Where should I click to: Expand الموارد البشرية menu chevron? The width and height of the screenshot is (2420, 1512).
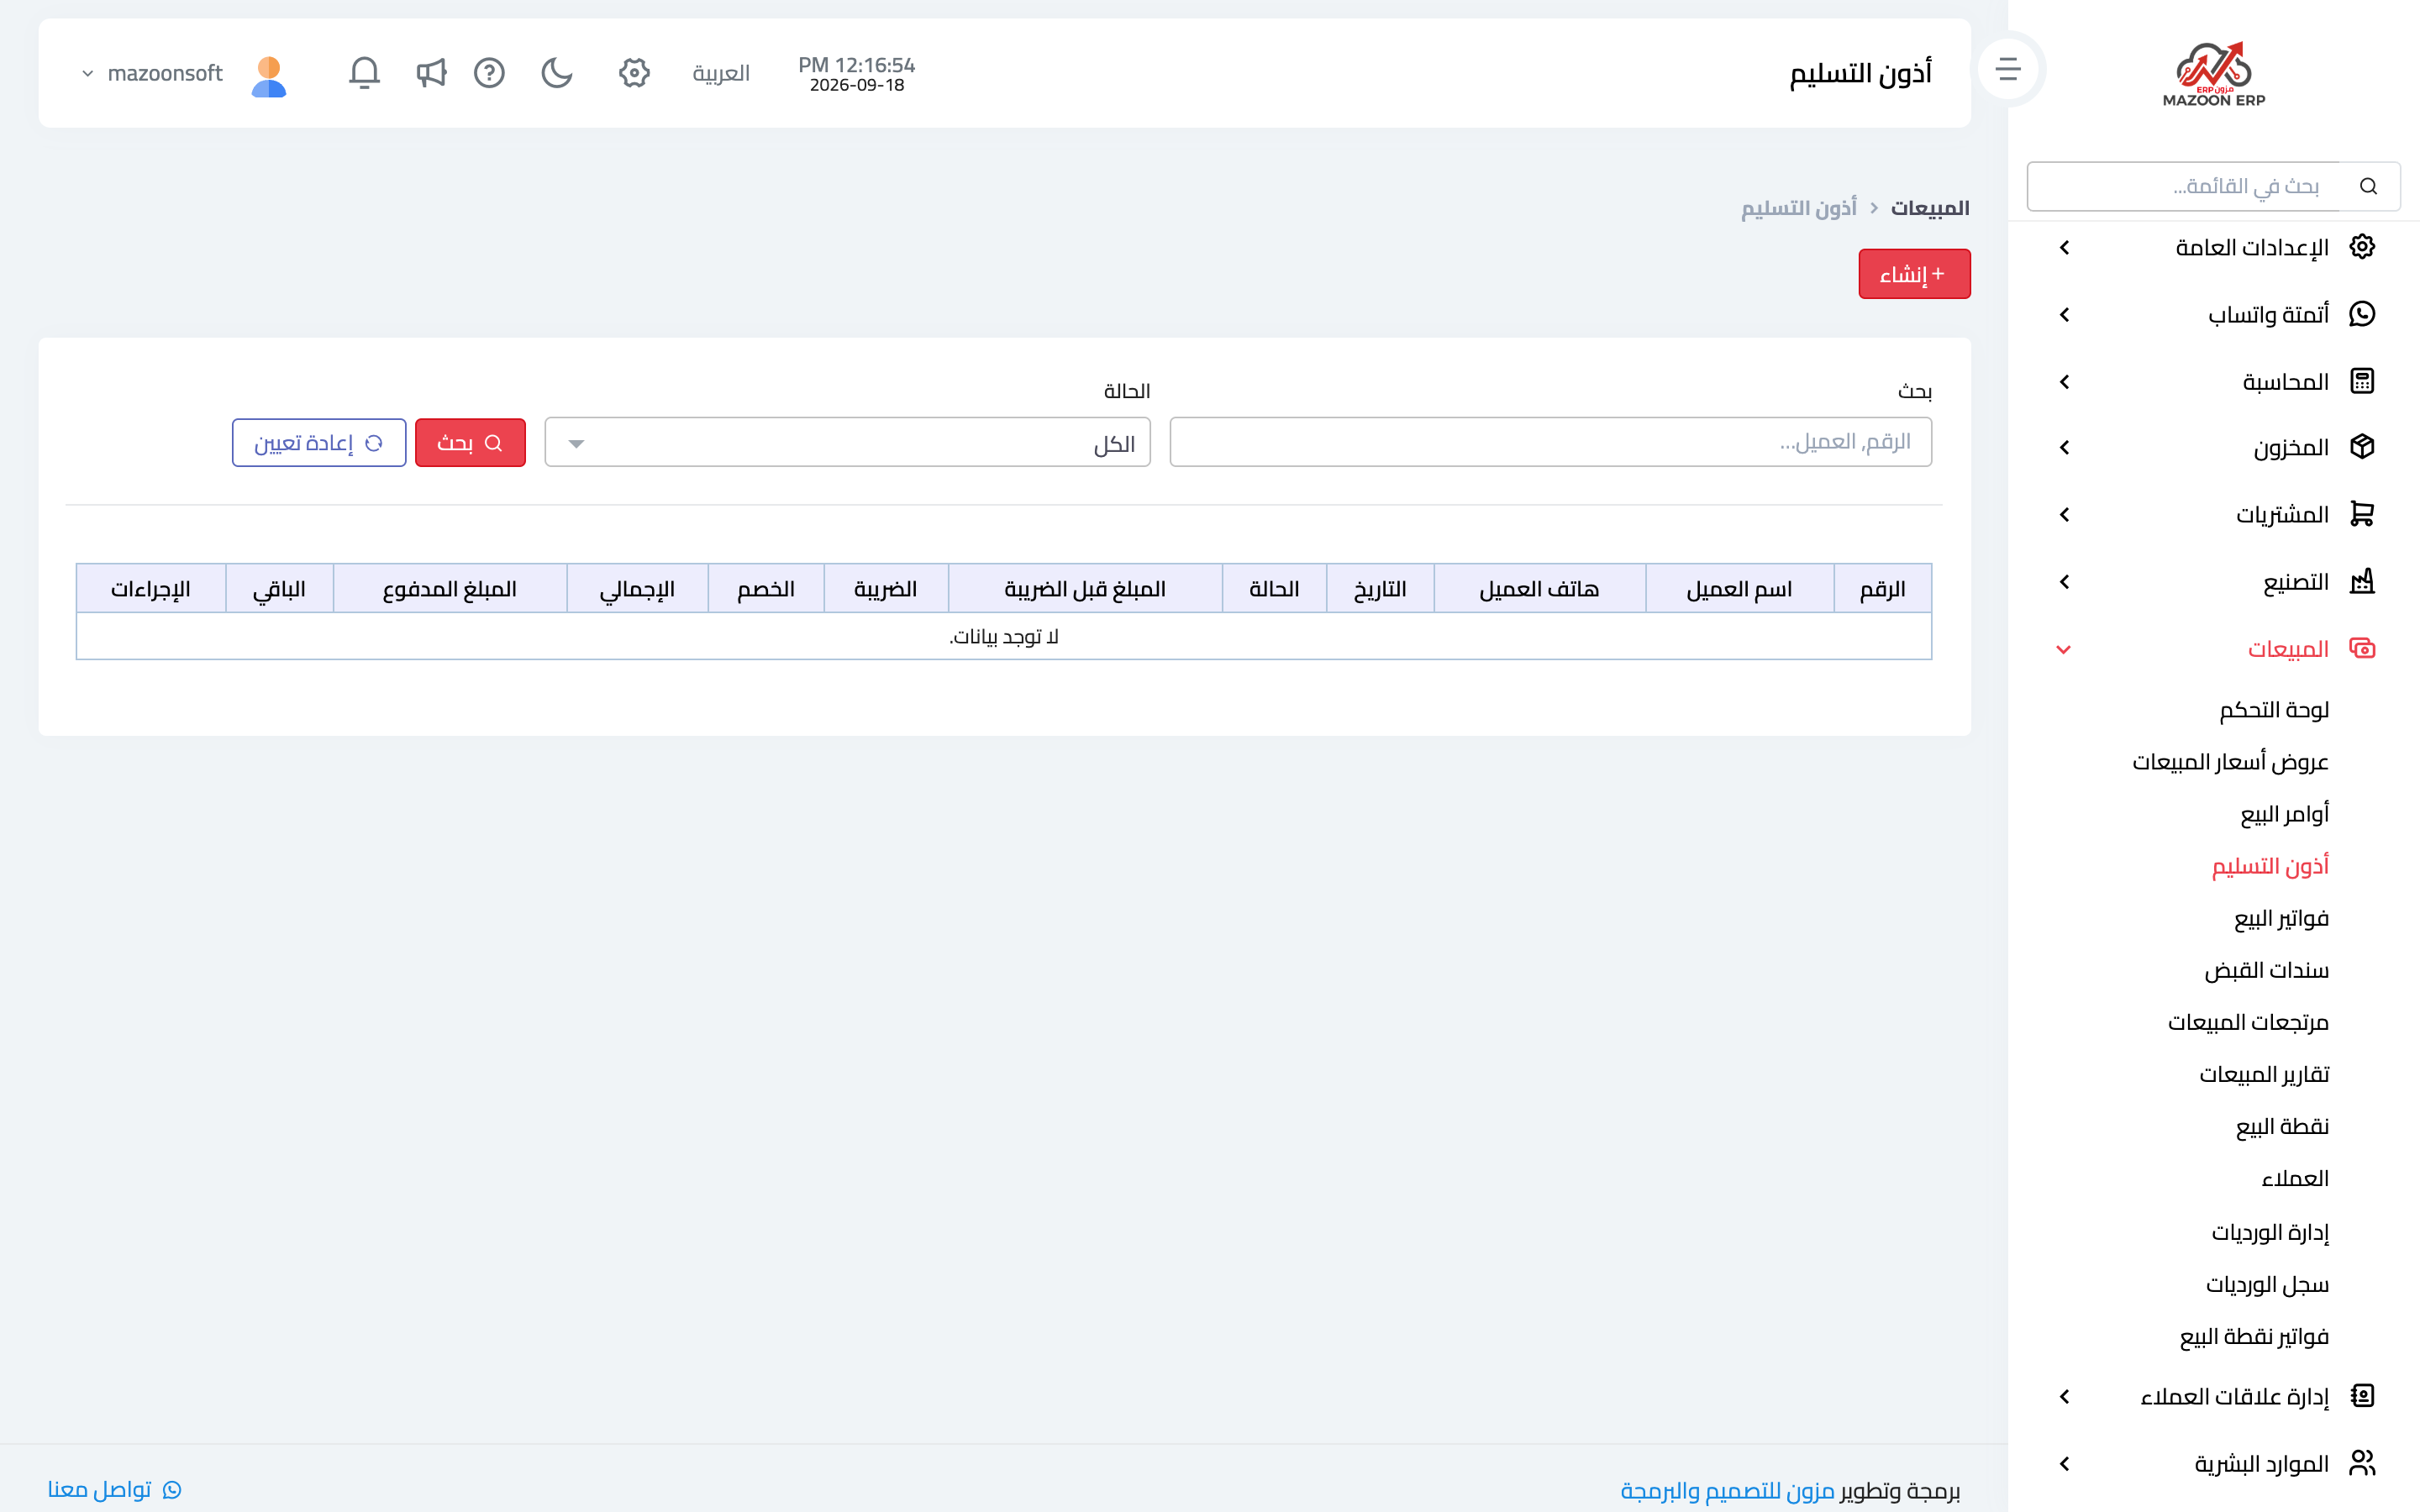(2065, 1464)
